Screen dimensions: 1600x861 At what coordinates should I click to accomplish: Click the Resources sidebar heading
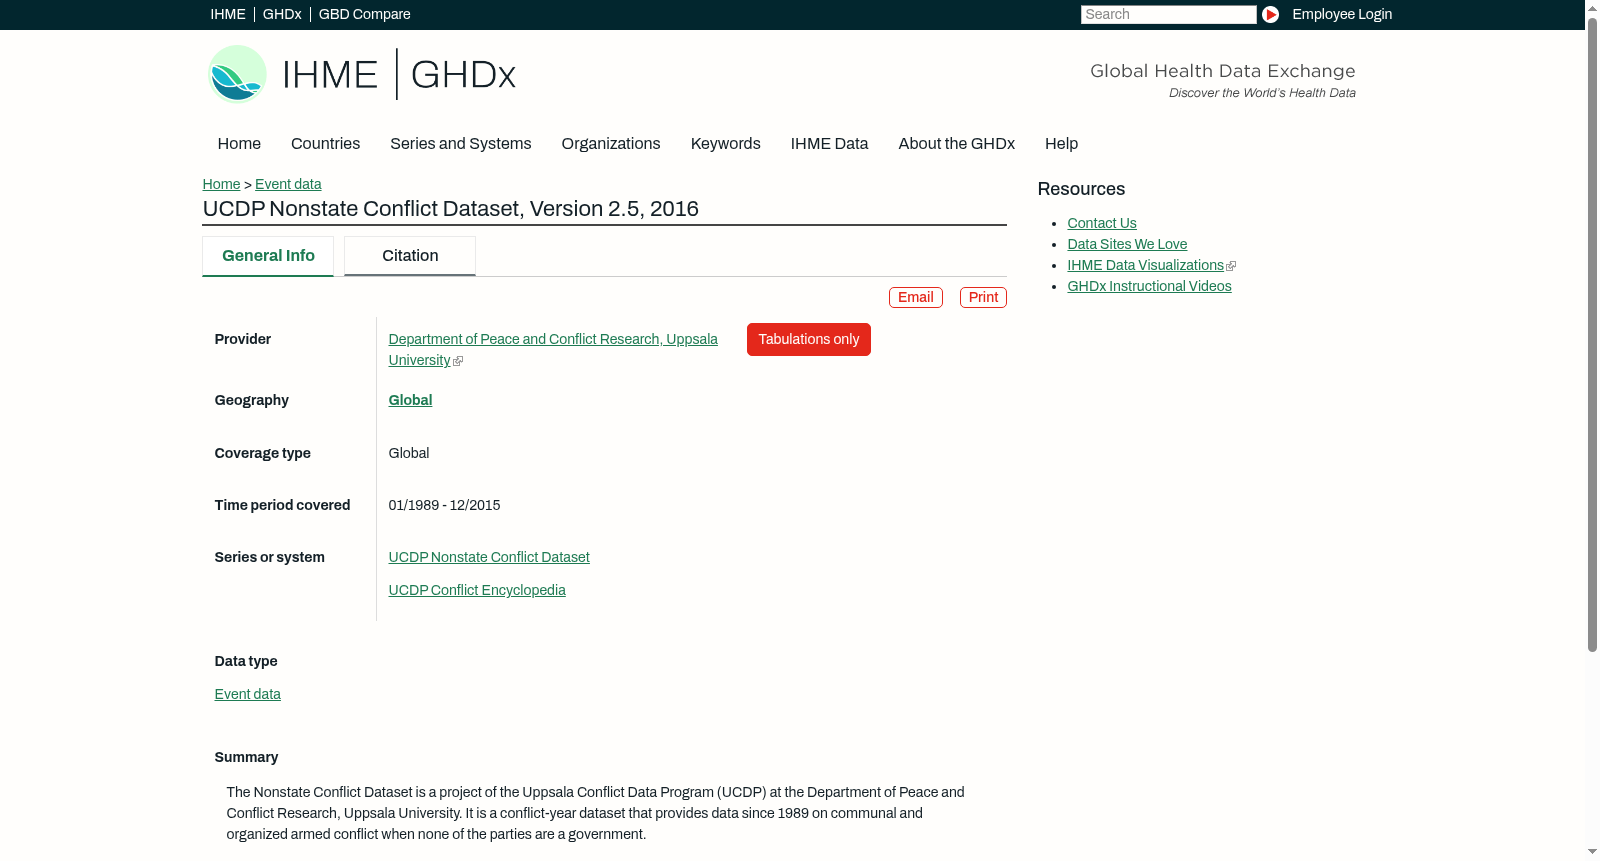coord(1081,189)
